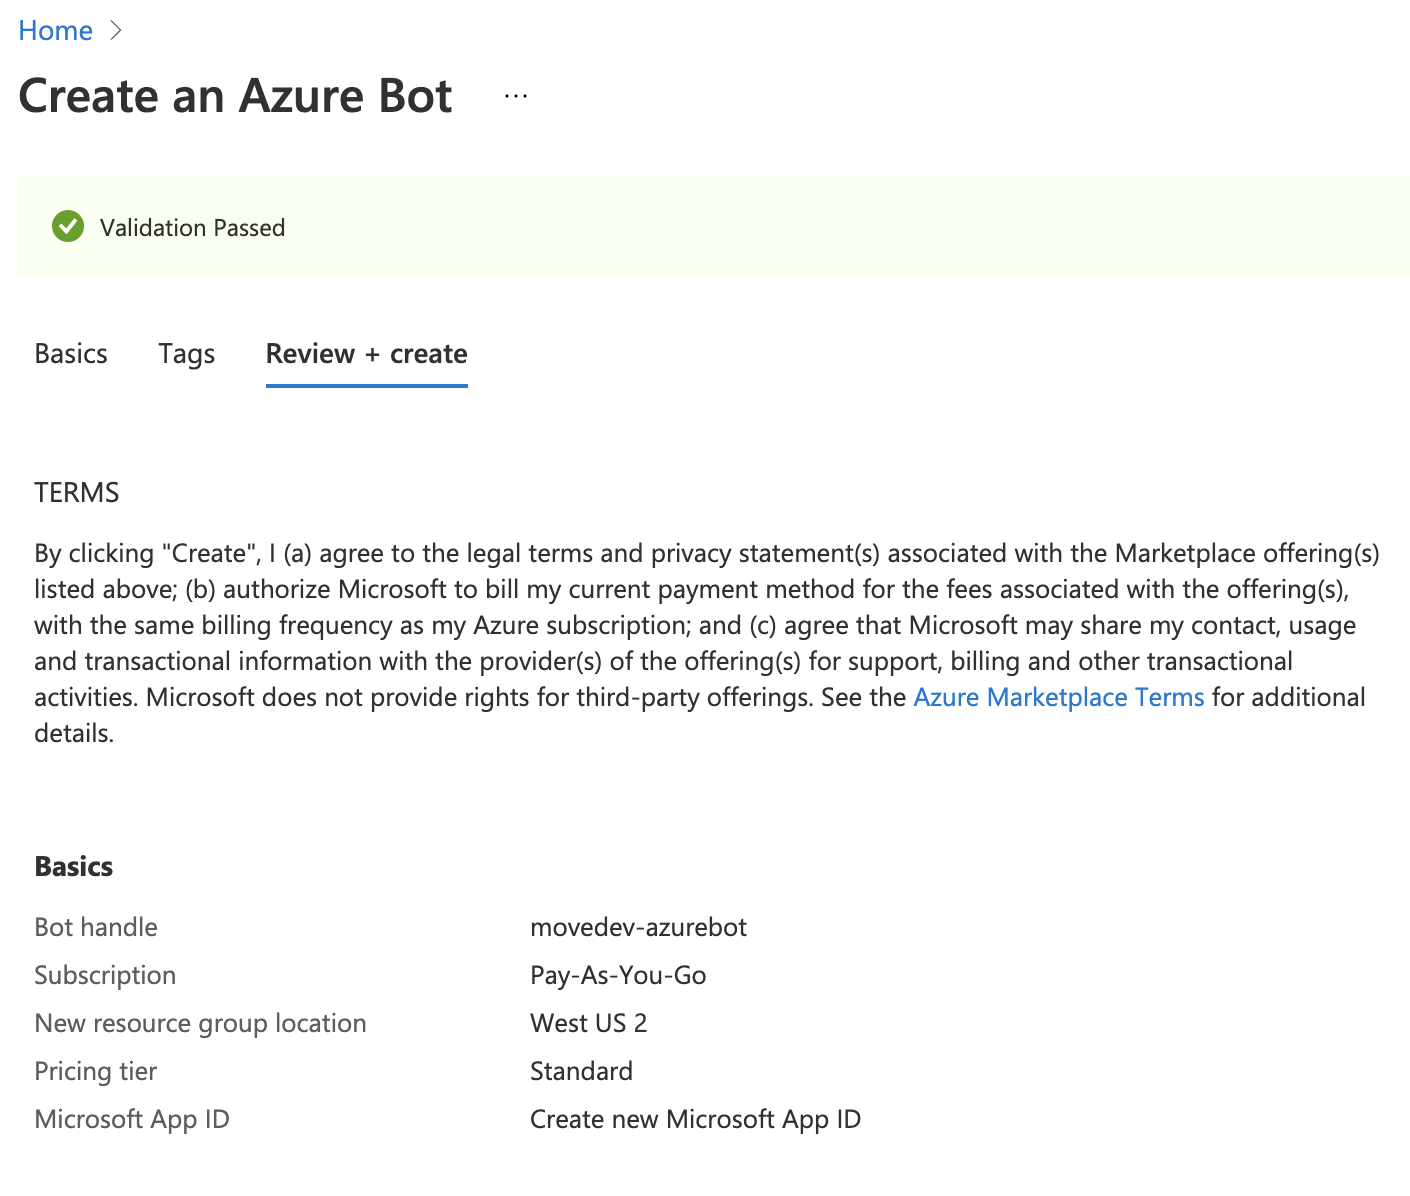This screenshot has width=1410, height=1196.
Task: Switch to the Basics tab
Action: (x=71, y=354)
